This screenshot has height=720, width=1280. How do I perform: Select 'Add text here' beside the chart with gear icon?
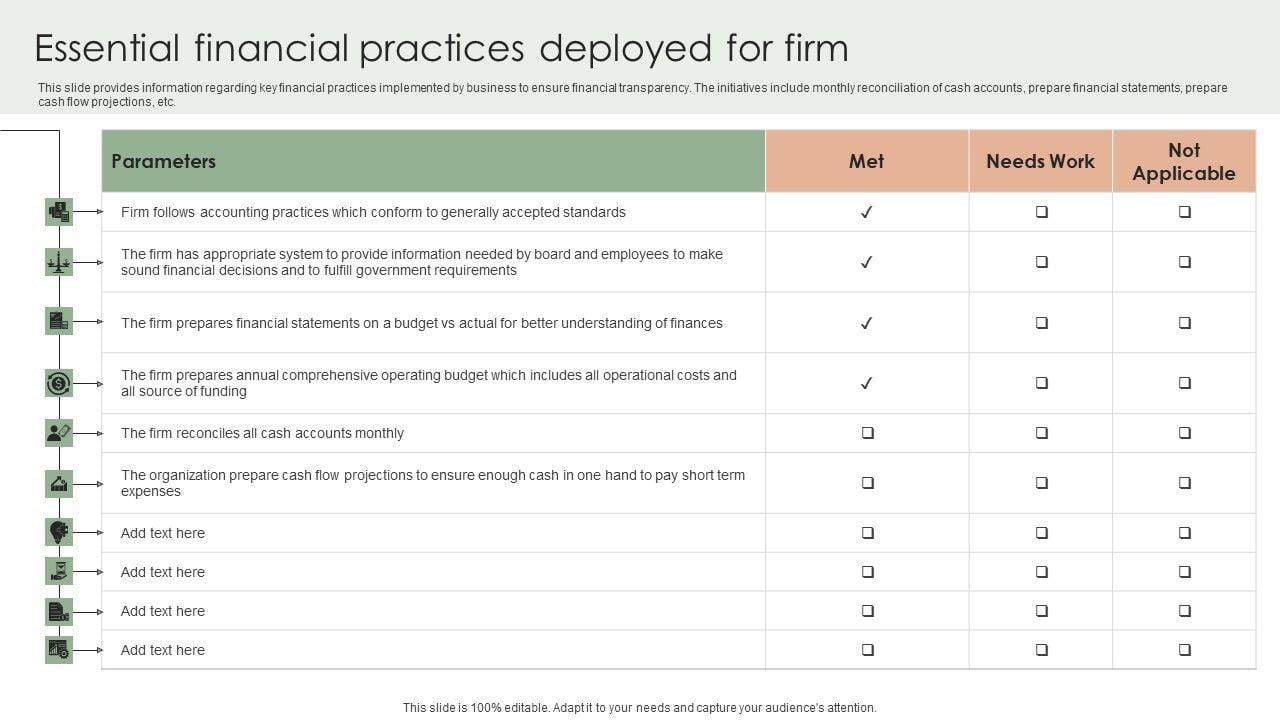click(163, 650)
